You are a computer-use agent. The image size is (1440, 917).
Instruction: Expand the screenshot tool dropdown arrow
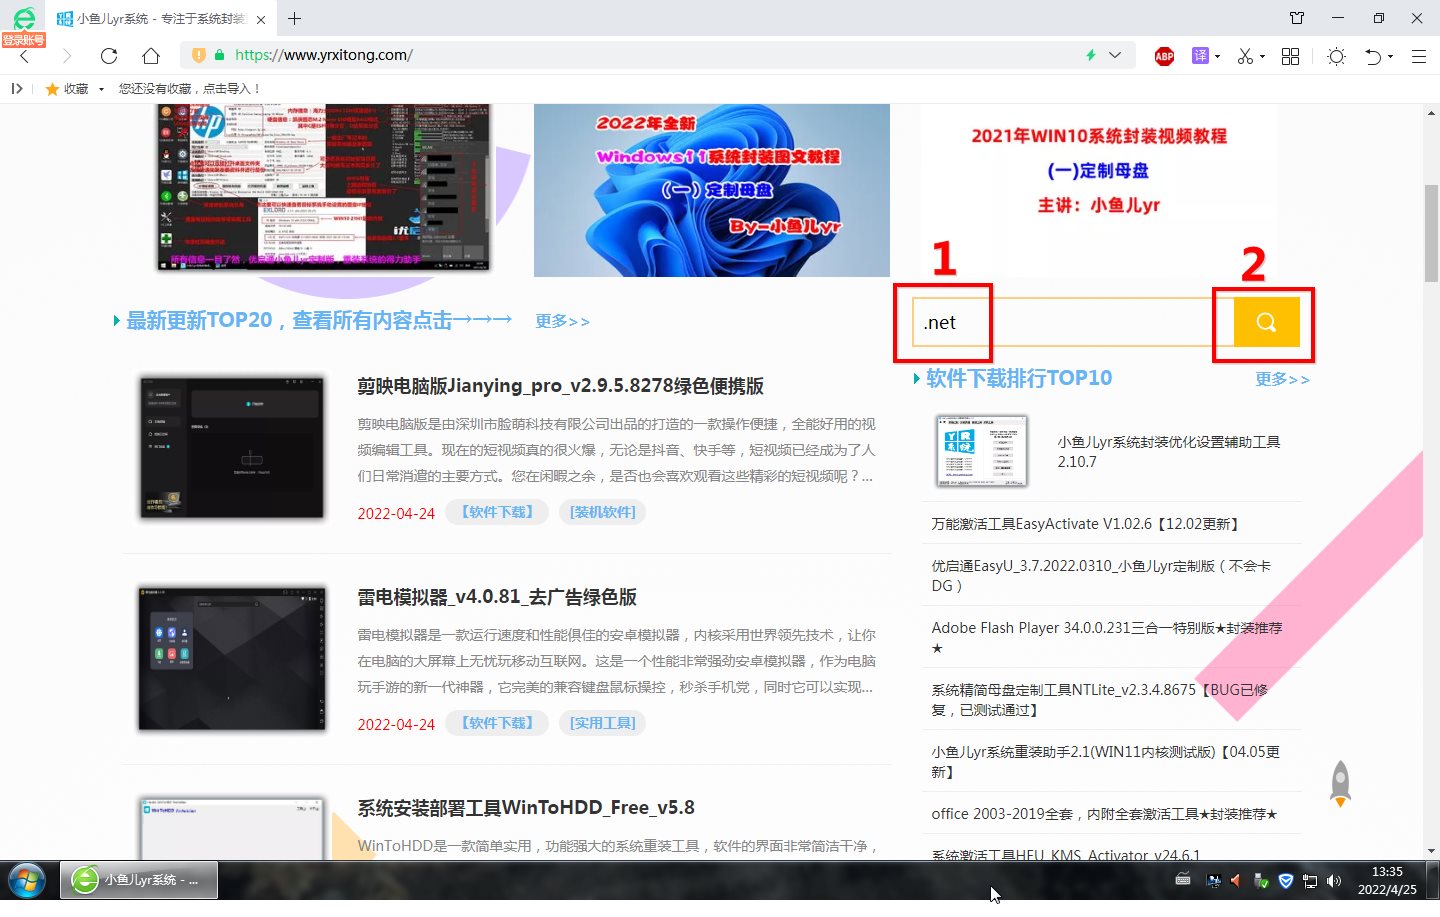coord(1262,57)
